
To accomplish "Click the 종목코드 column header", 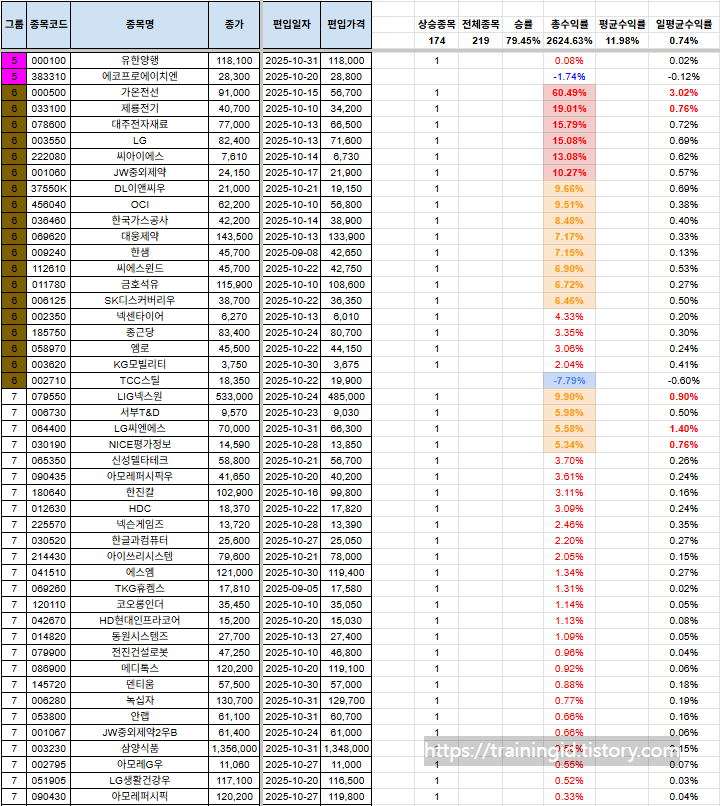I will tap(49, 25).
